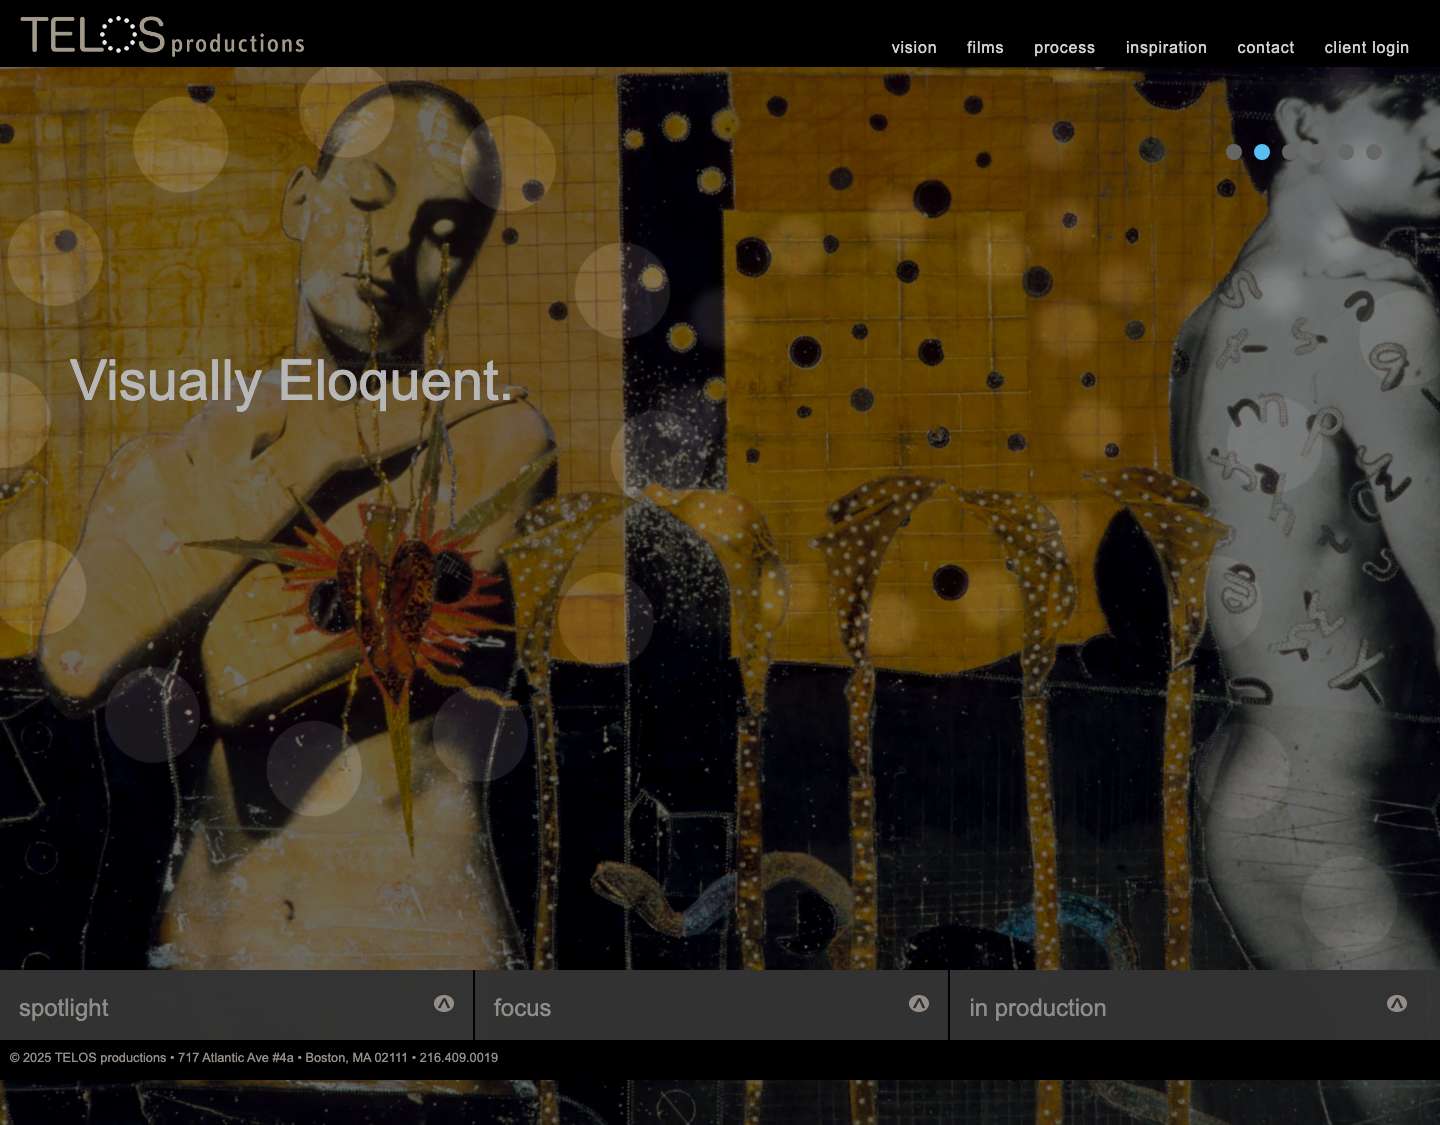Open the spotlight section
This screenshot has width=1440, height=1125.
(63, 1007)
